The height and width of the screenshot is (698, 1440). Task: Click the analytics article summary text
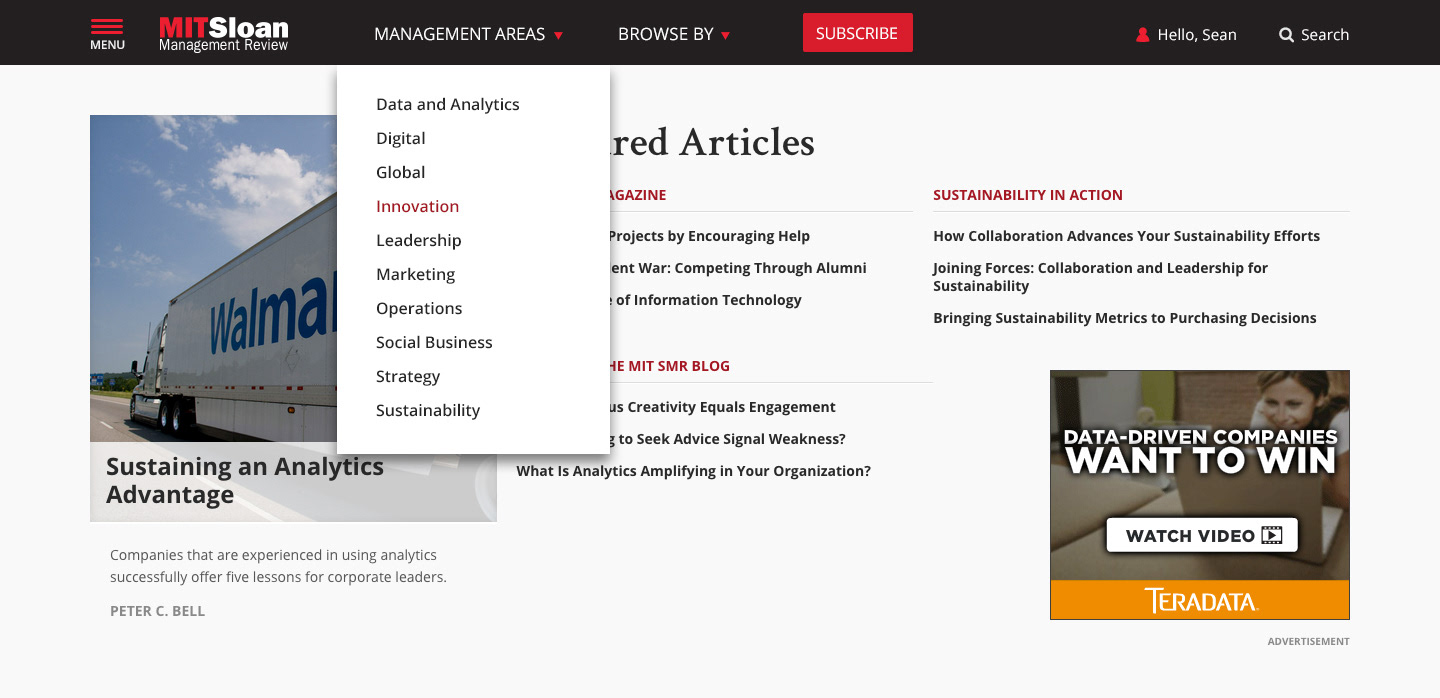point(278,566)
